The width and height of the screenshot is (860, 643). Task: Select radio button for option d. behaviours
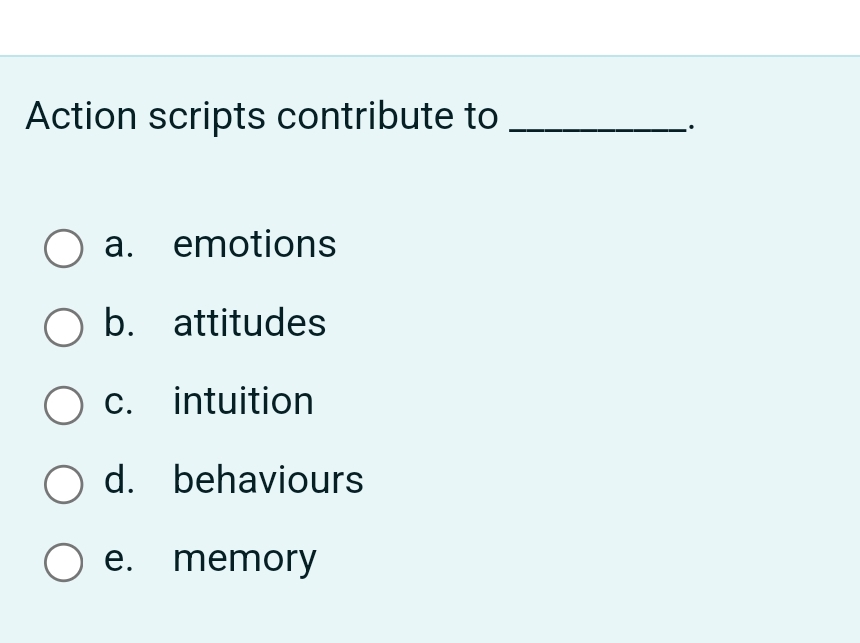[x=63, y=484]
